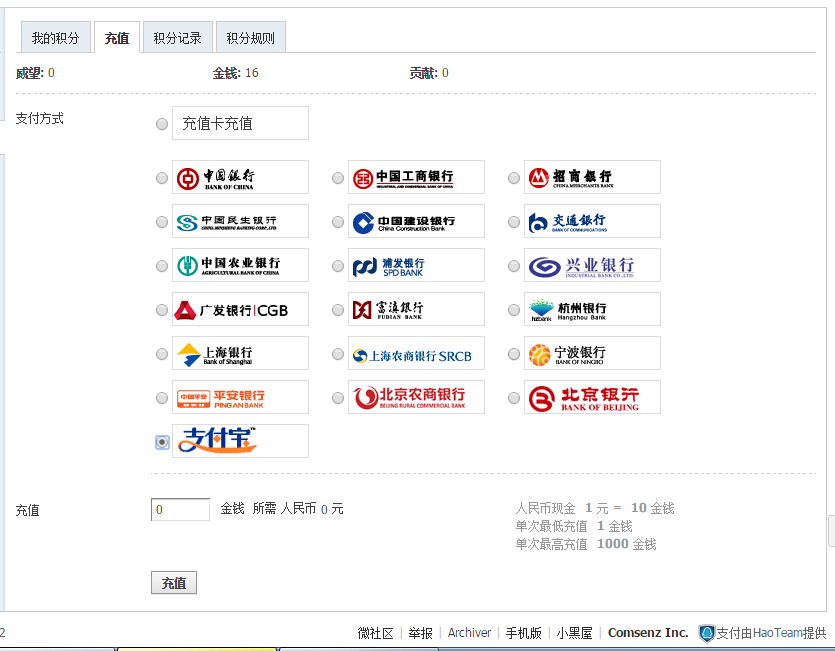Select the 上海农商银行 radio button

(338, 354)
